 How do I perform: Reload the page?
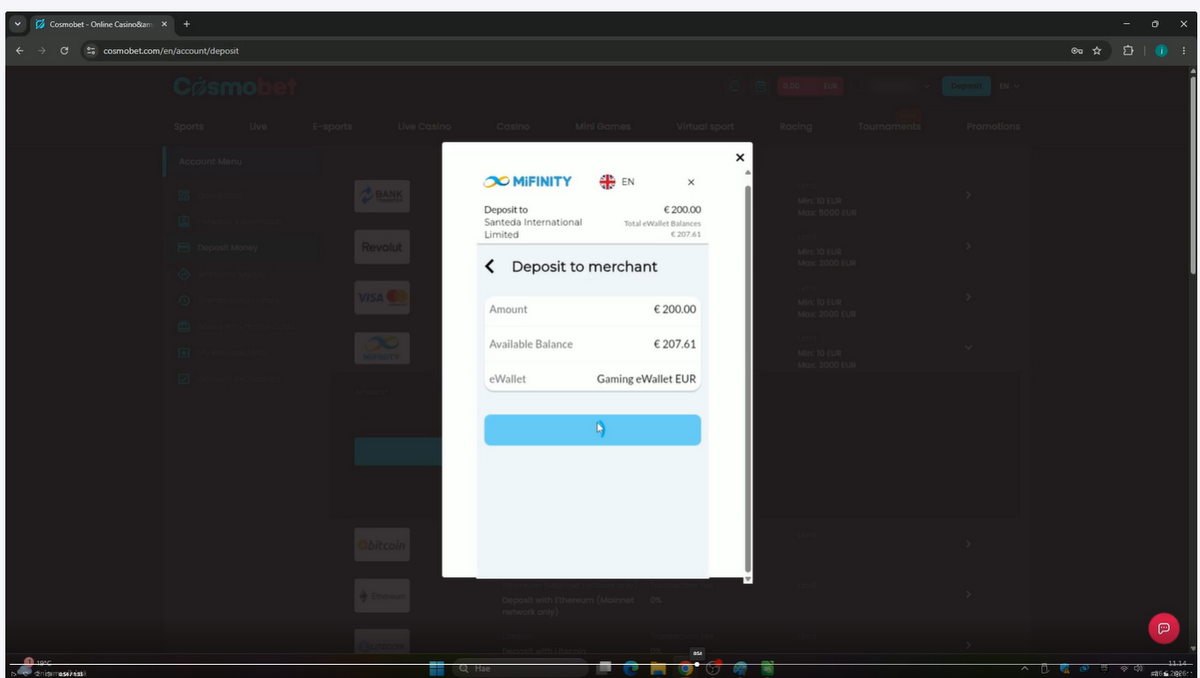(64, 50)
